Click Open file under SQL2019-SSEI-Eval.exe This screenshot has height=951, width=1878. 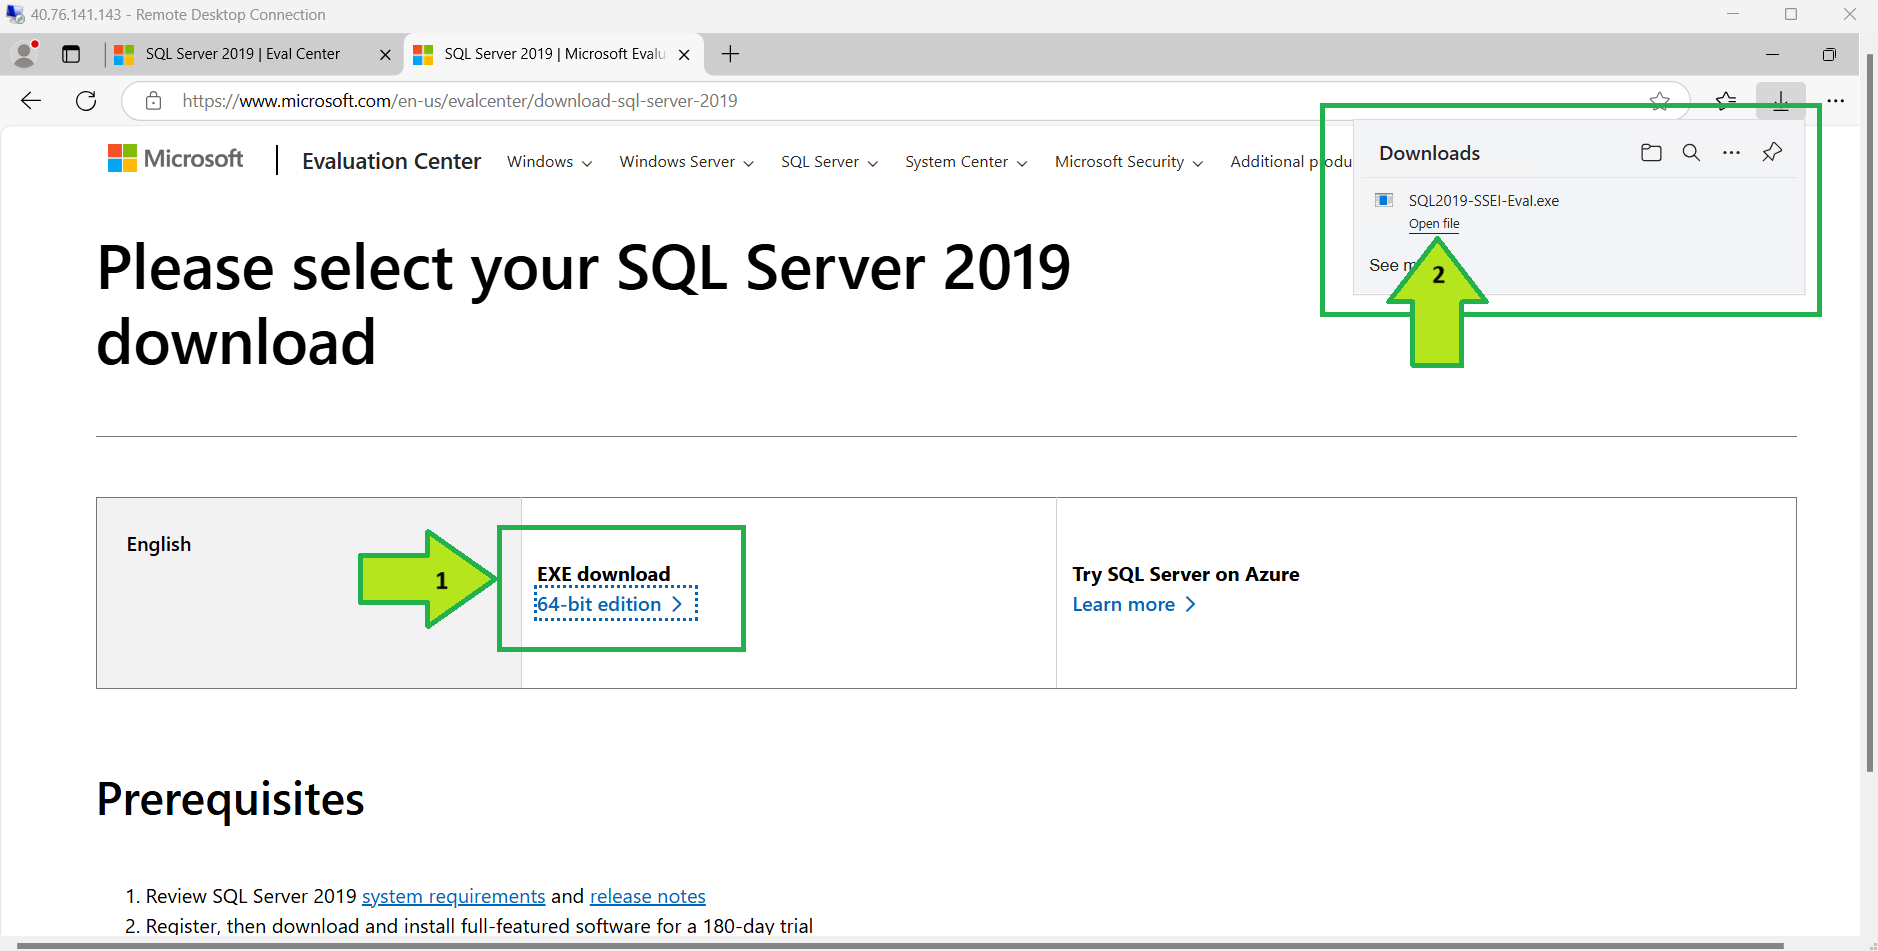click(1434, 224)
